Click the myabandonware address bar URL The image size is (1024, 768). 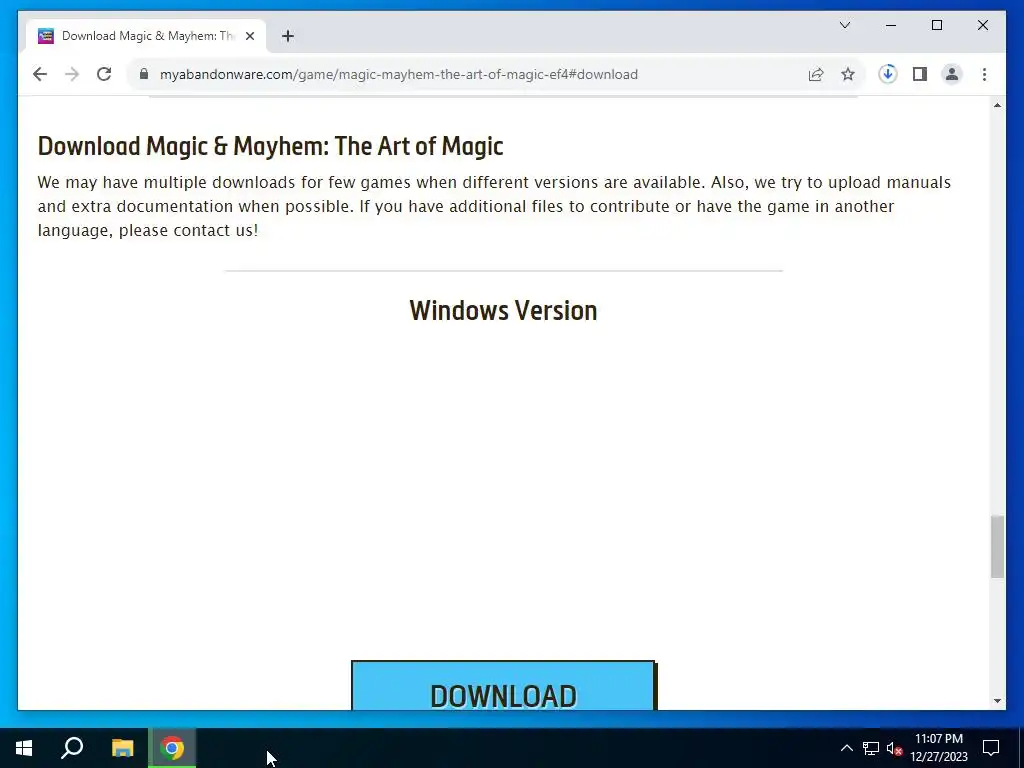398,74
